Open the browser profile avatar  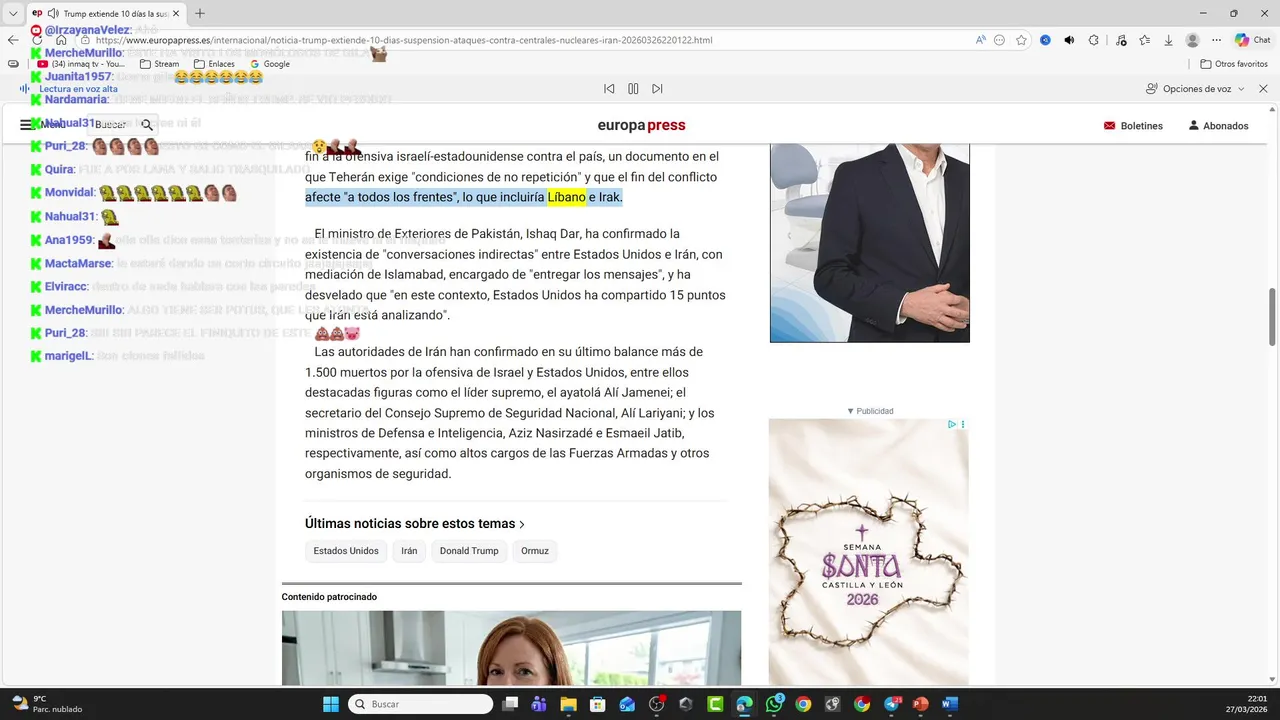coord(1192,40)
